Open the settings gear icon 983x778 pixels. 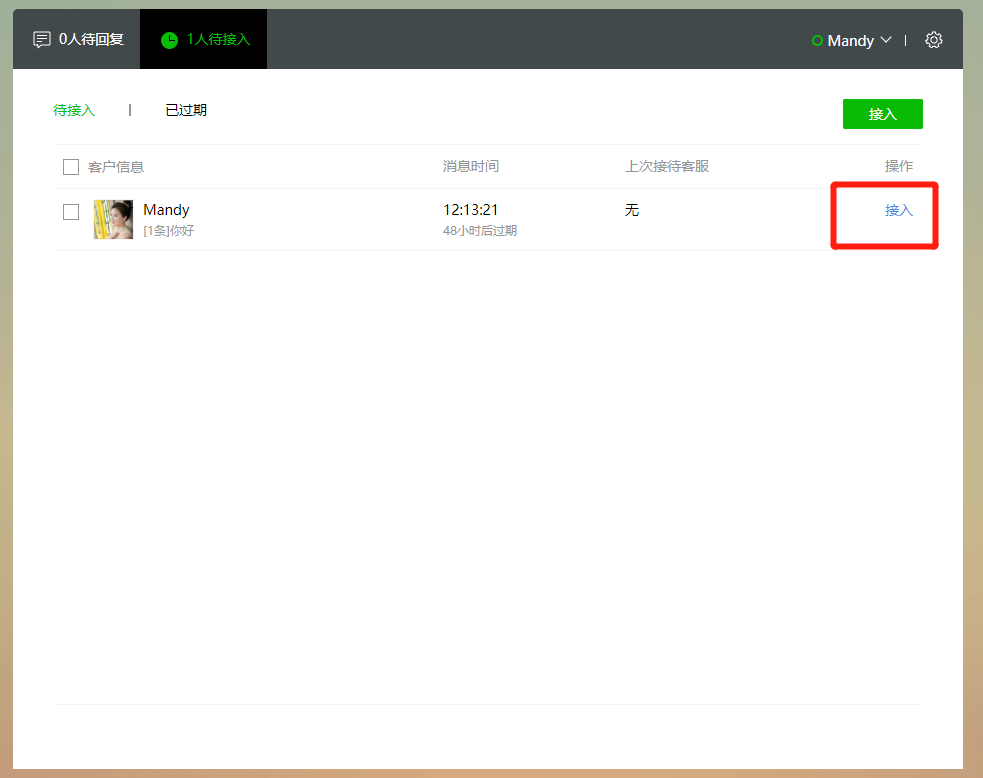(933, 40)
